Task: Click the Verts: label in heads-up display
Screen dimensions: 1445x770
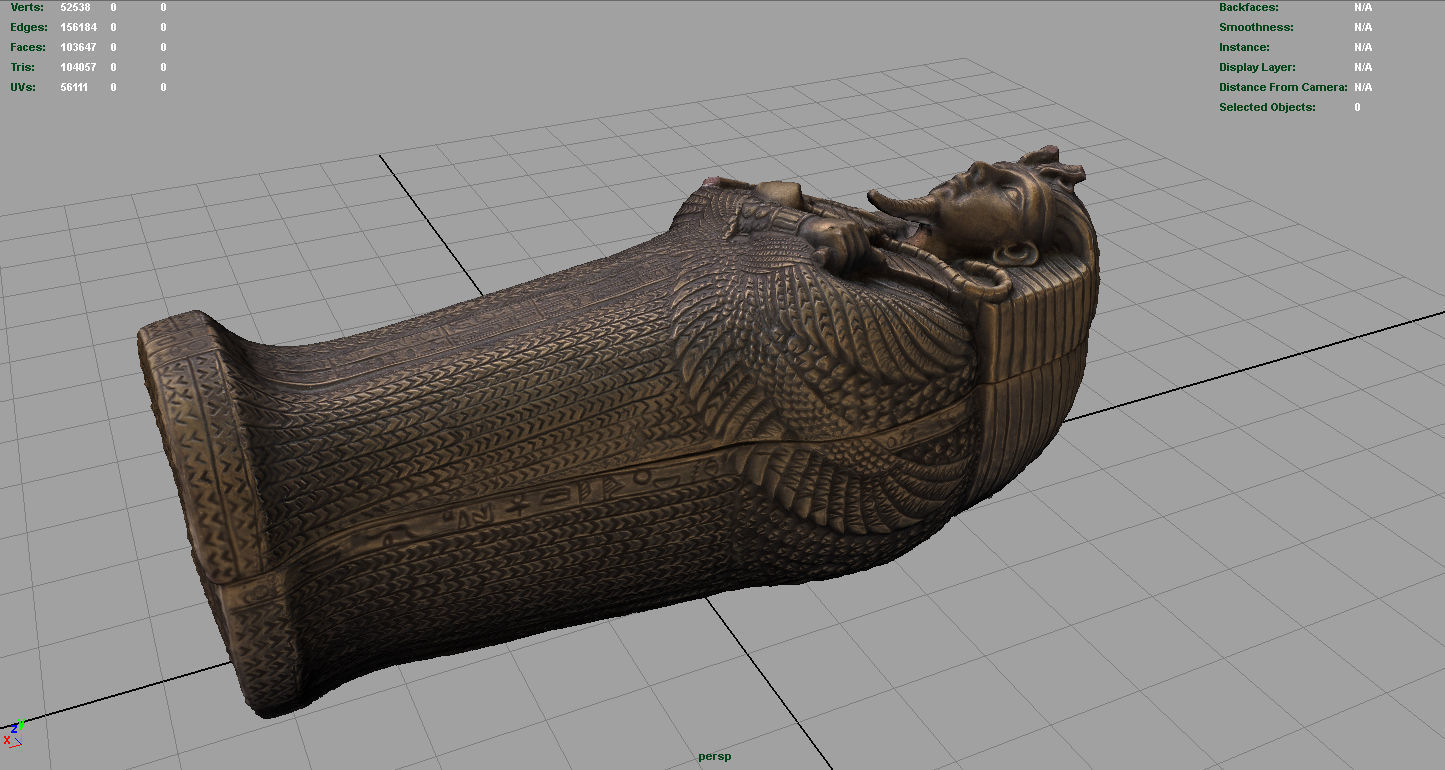Action: coord(27,7)
